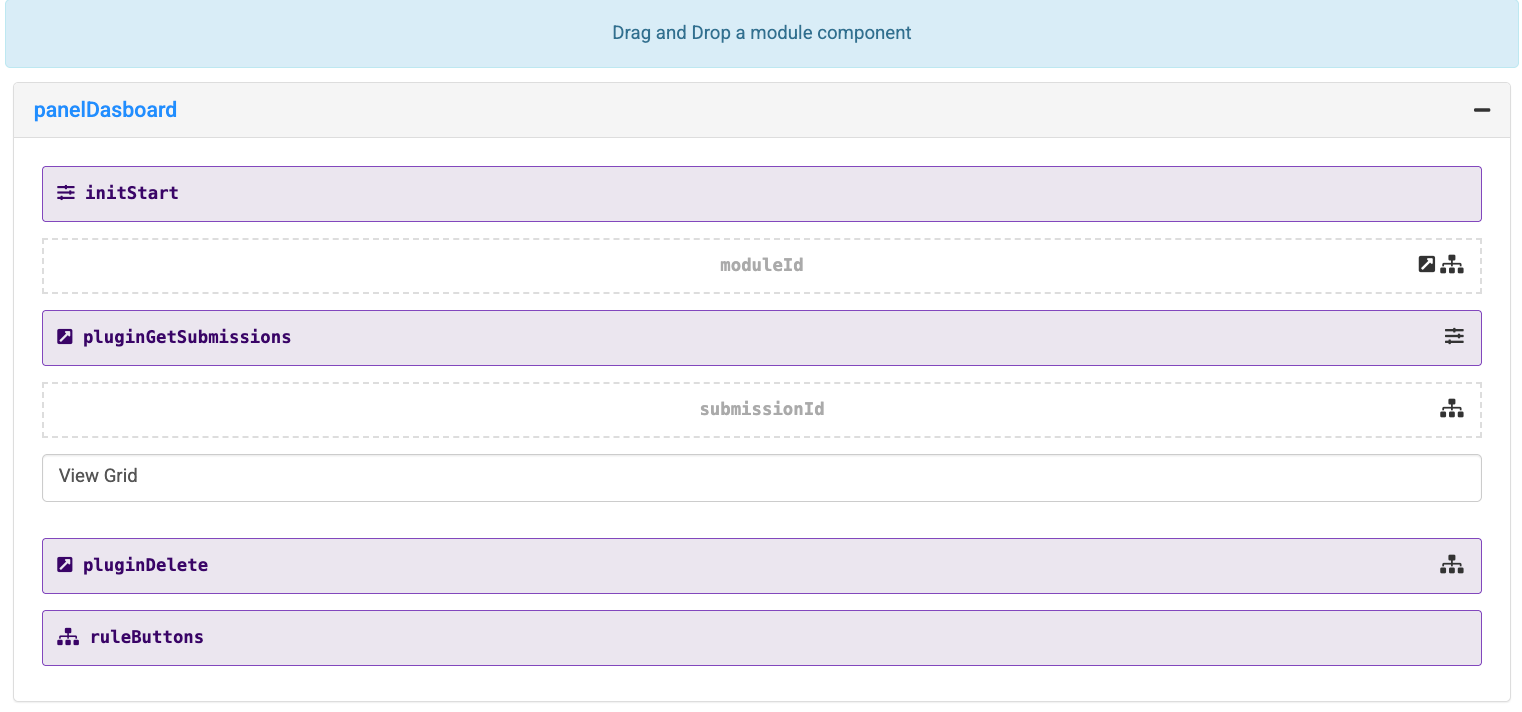Open the edit icon in moduleId field
The width and height of the screenshot is (1522, 712).
click(x=1426, y=264)
